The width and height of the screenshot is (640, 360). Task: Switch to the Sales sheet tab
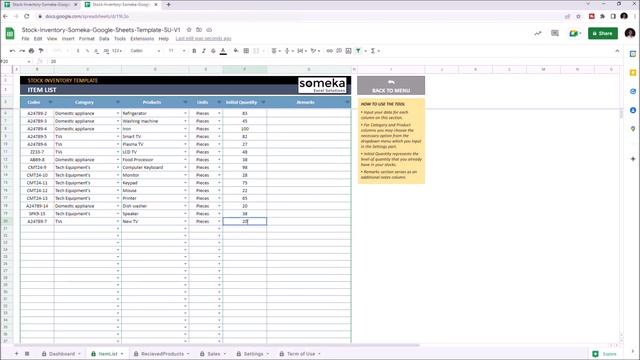pyautogui.click(x=213, y=354)
